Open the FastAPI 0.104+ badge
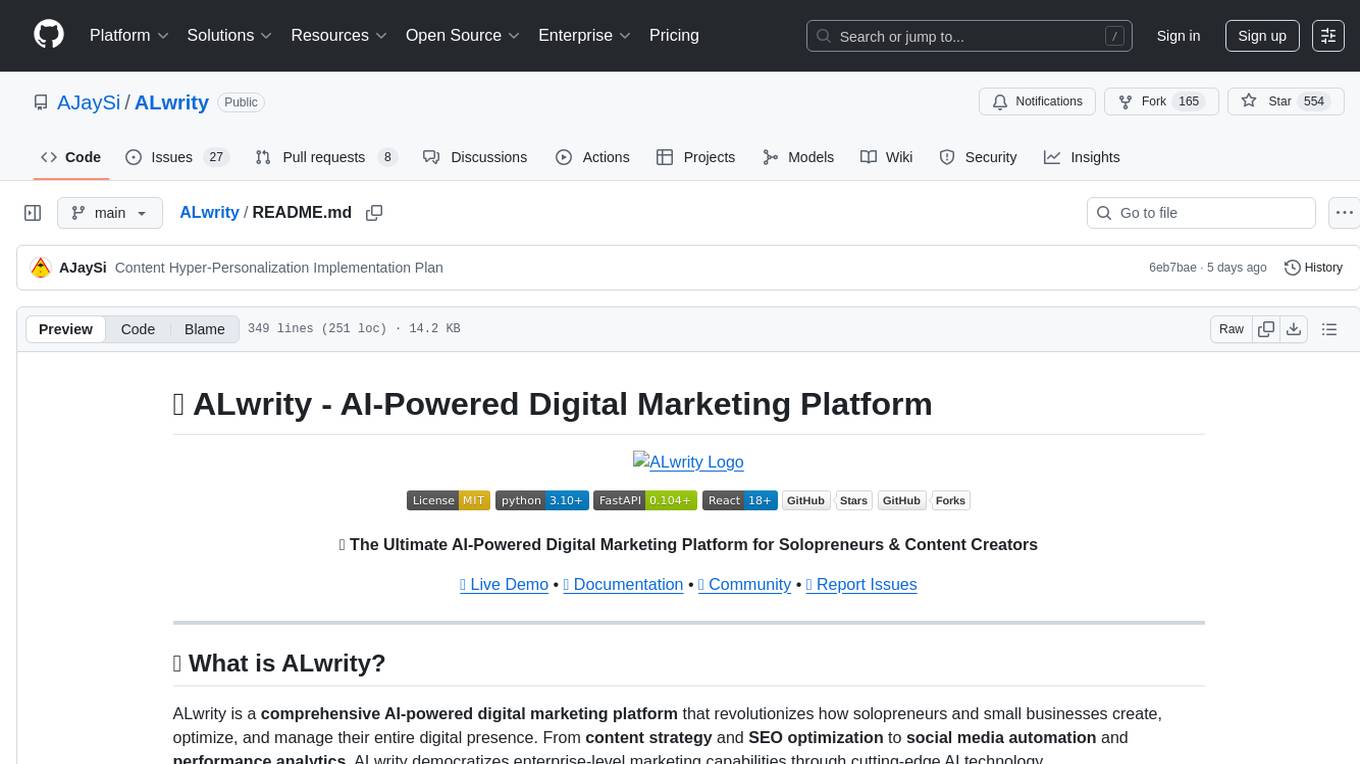This screenshot has height=764, width=1360. (x=645, y=500)
